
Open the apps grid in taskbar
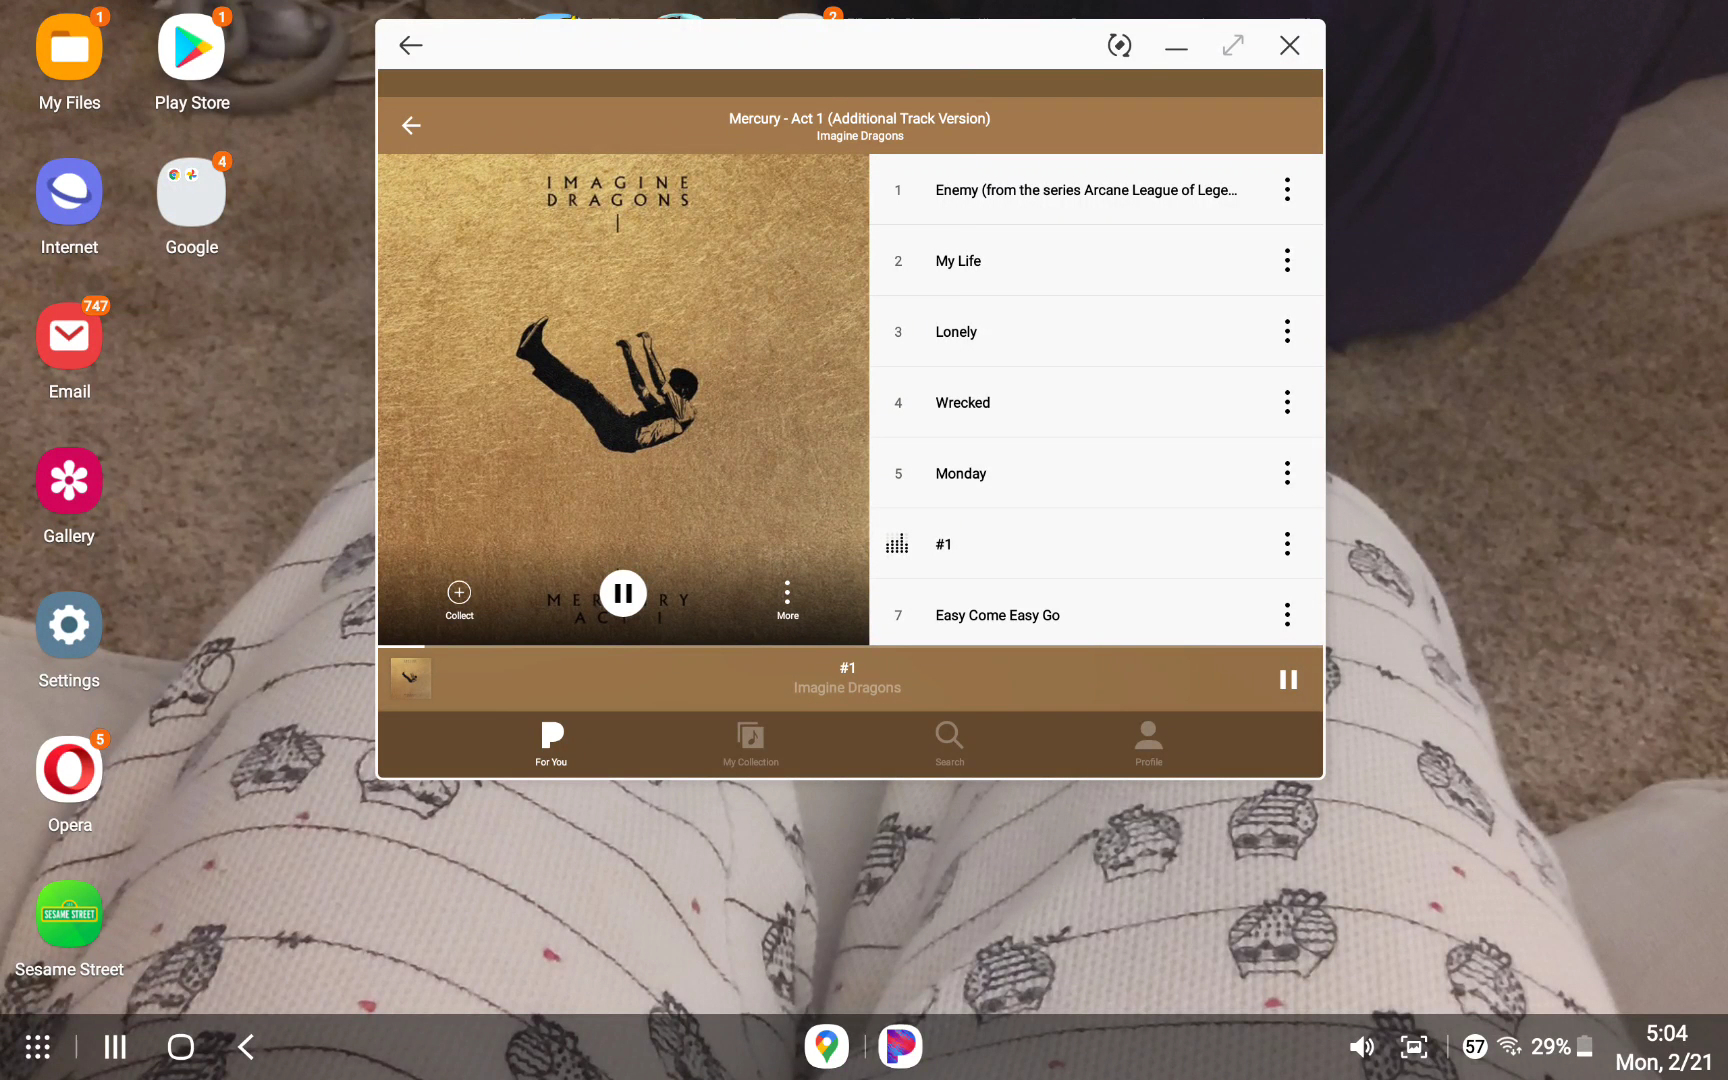[38, 1047]
